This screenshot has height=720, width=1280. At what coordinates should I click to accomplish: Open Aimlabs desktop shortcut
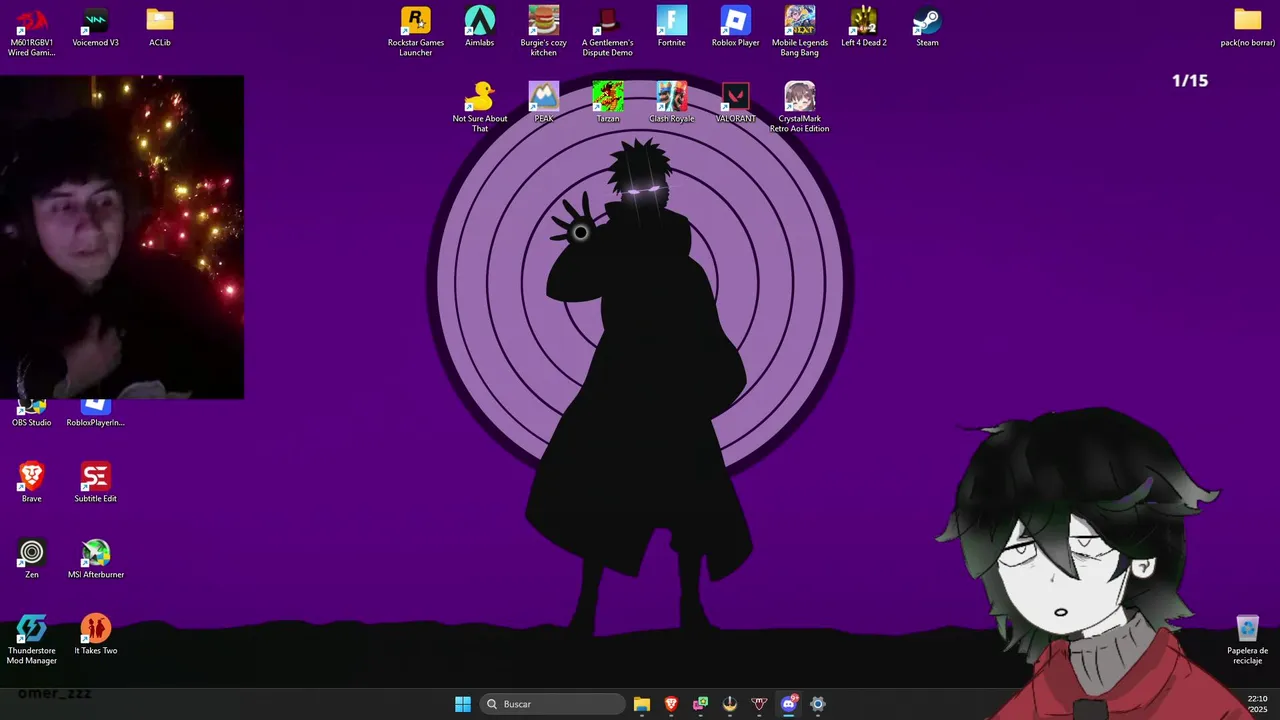tap(480, 27)
